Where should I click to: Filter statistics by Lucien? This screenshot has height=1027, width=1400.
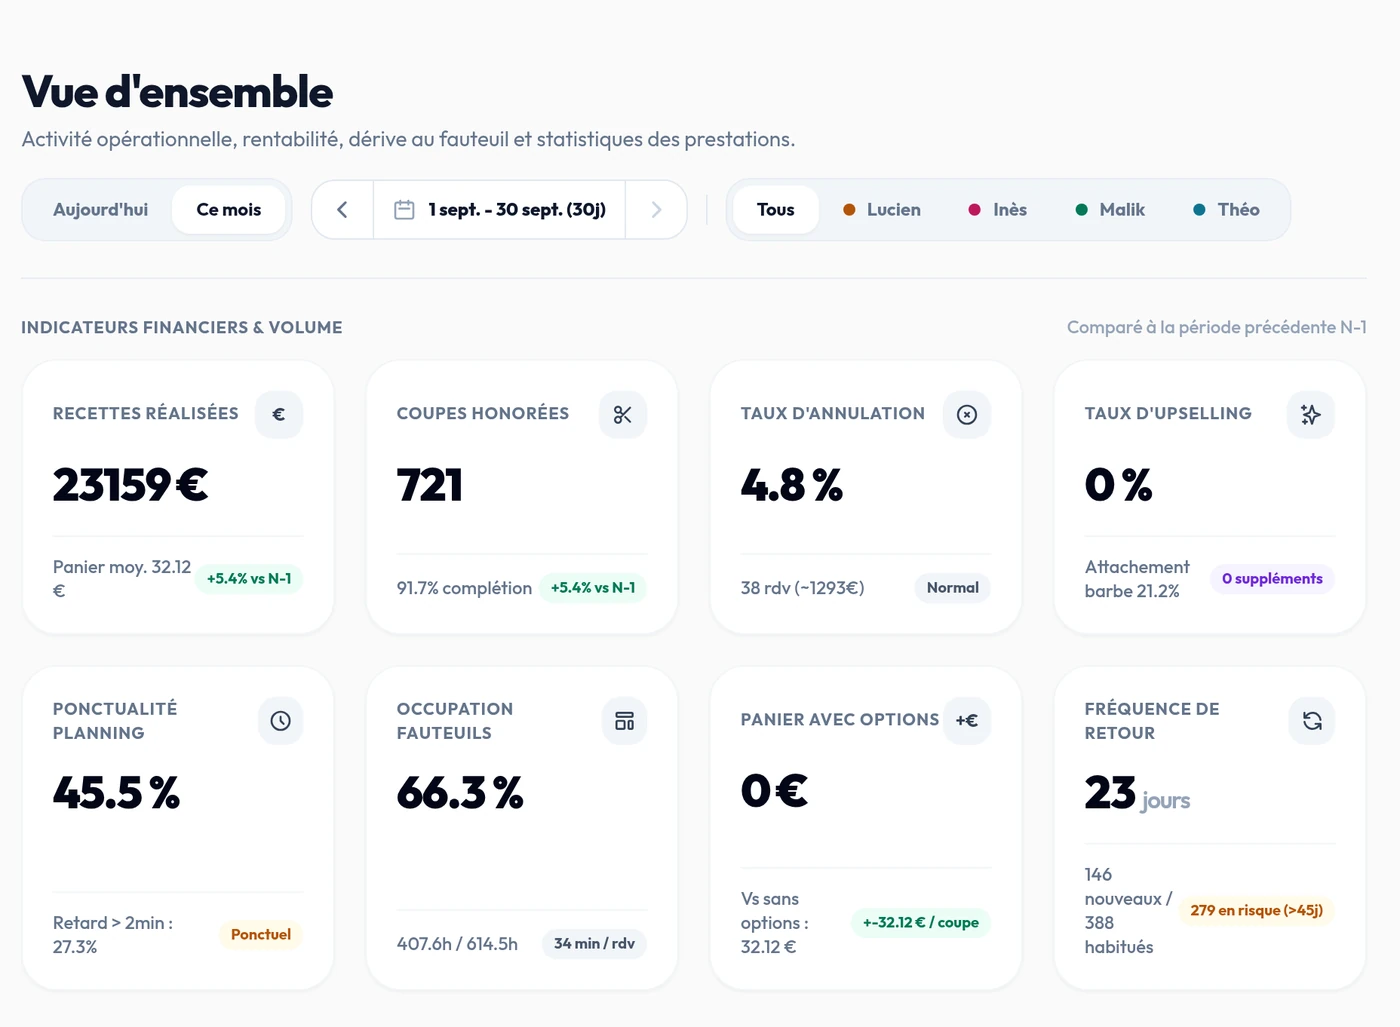coord(882,210)
